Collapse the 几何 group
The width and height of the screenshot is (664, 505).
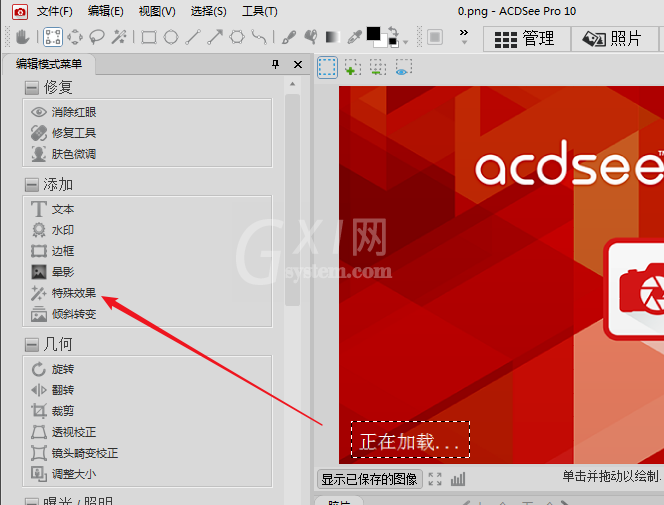(31, 345)
